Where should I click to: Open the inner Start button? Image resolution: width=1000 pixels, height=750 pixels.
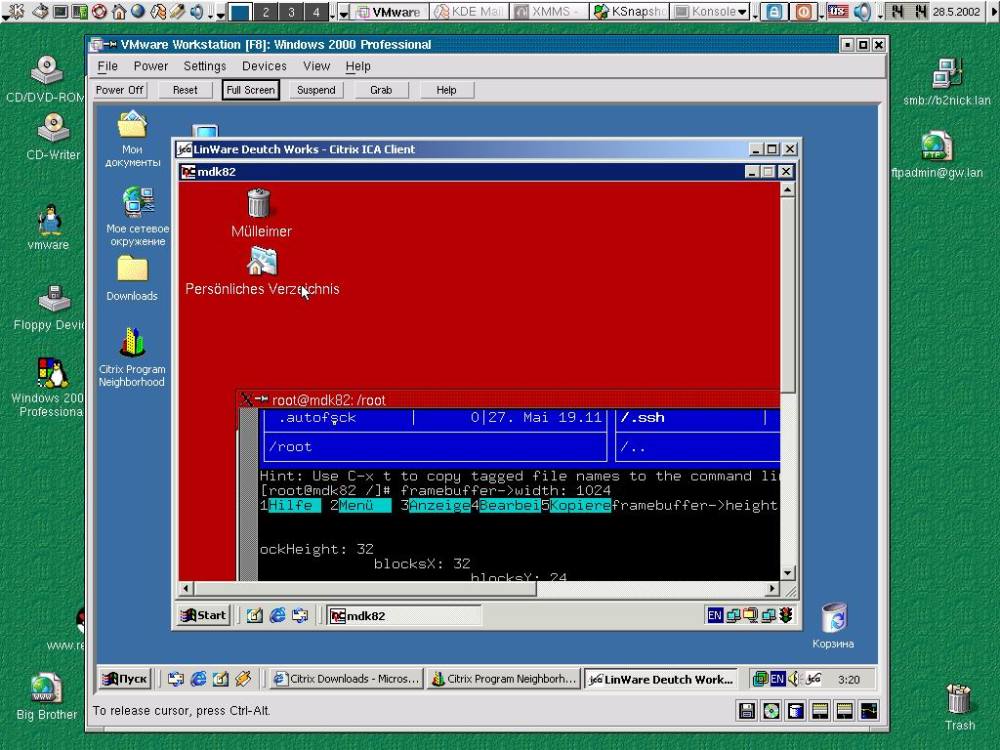[x=203, y=615]
